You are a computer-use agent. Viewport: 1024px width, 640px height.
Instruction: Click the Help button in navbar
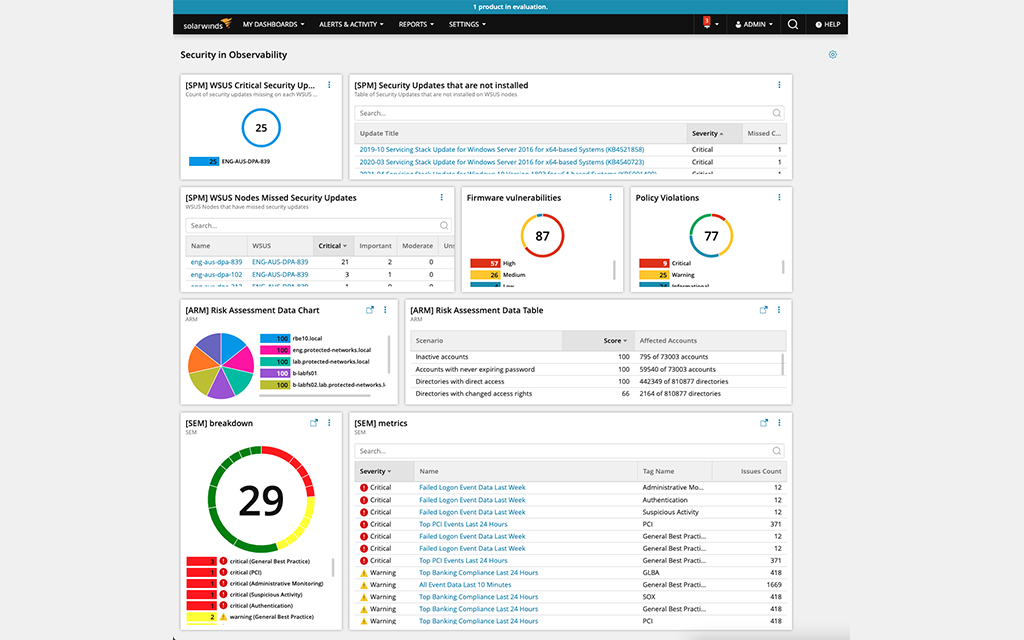tap(827, 24)
